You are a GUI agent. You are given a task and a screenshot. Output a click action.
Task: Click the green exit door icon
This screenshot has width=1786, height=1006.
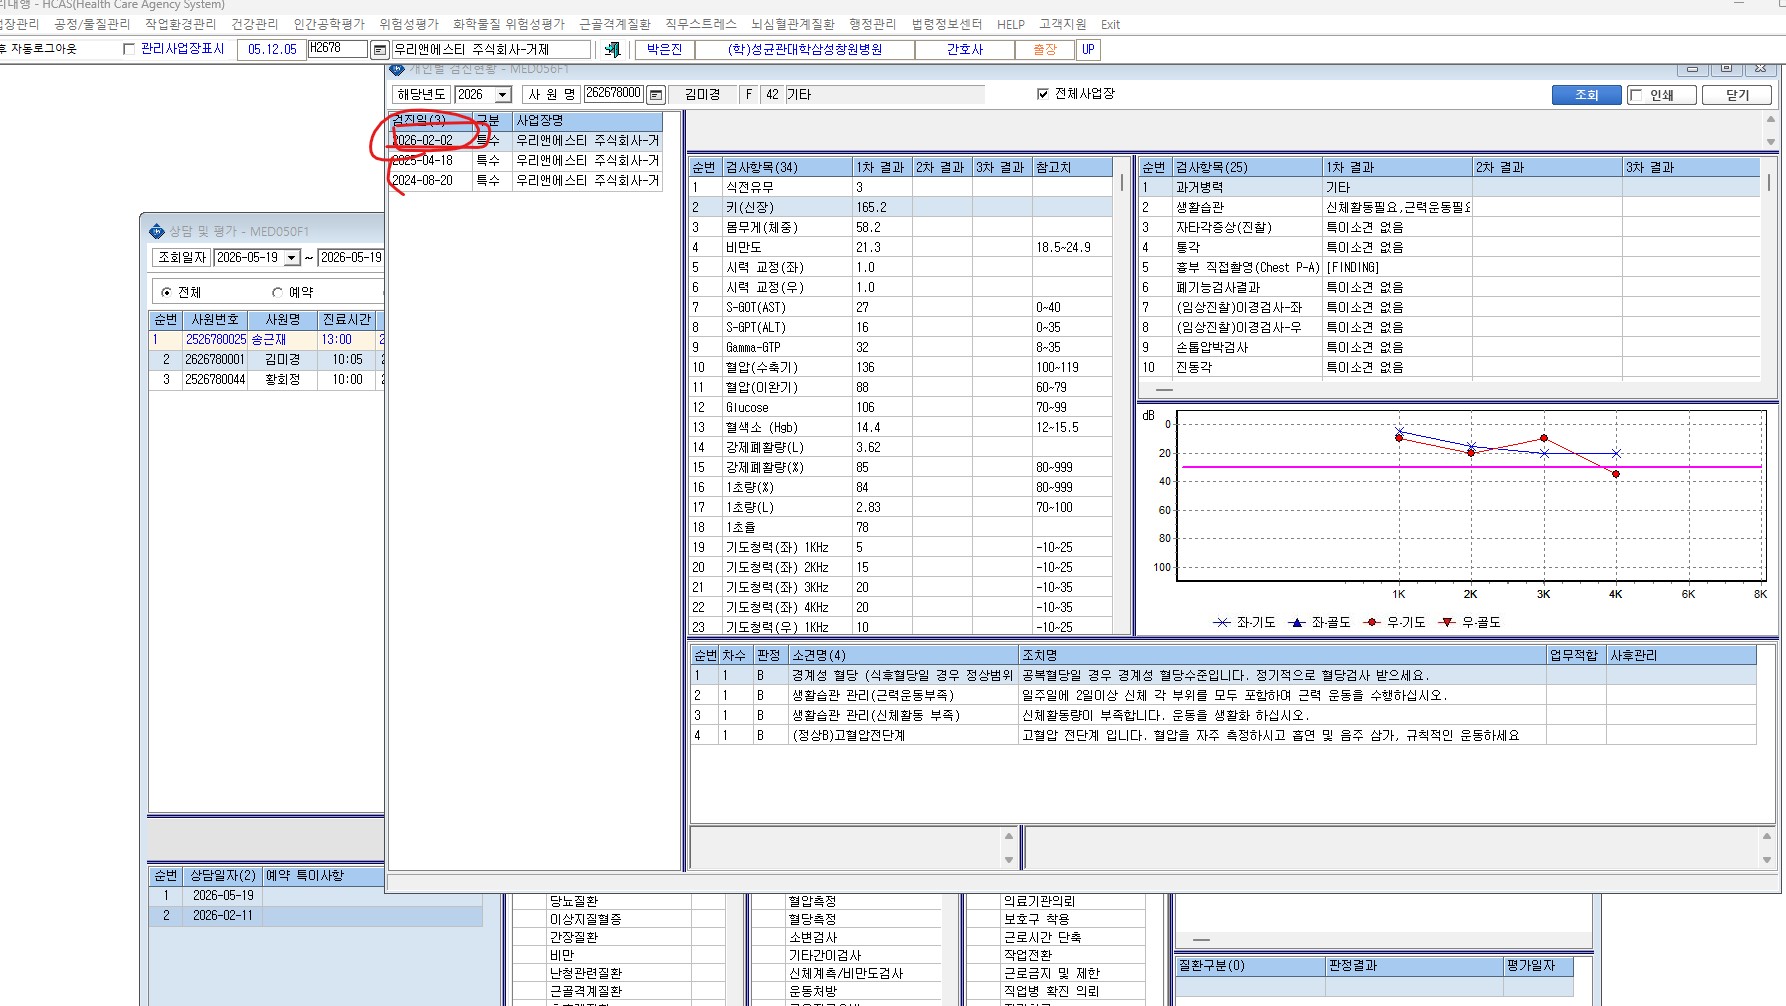point(612,49)
